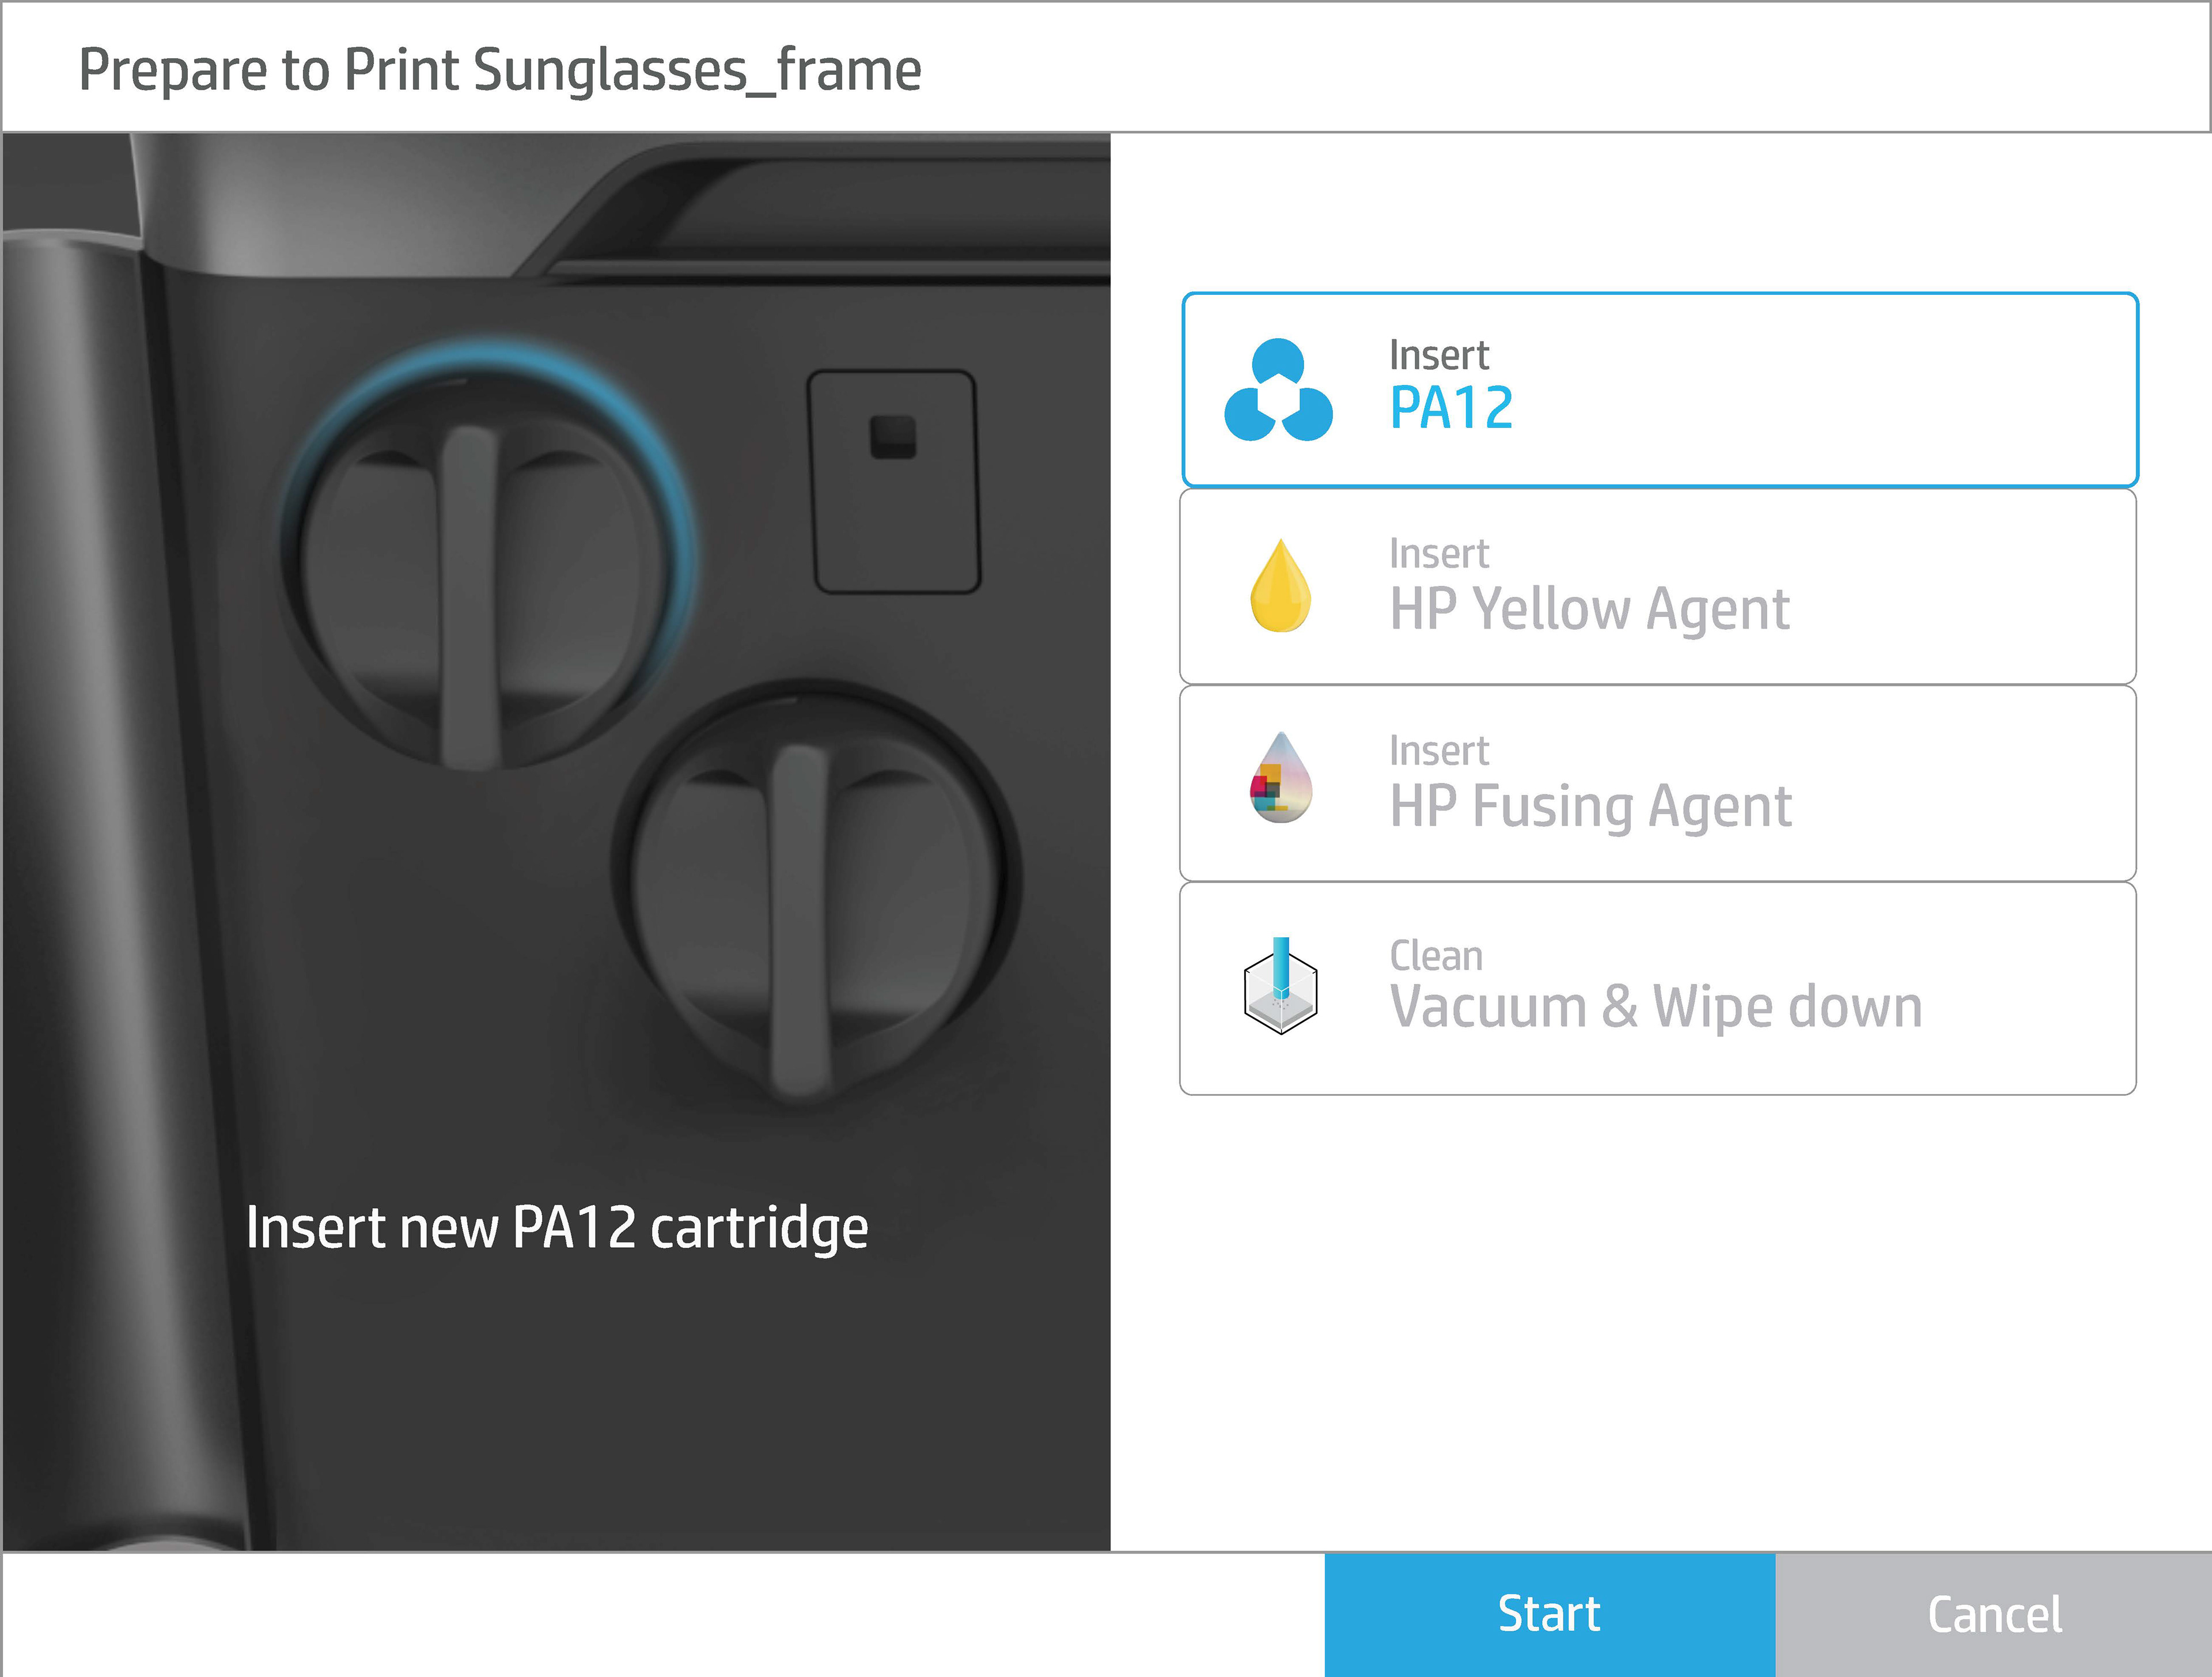Click the 'Insert new PA12 cartridge' caption
Screen dimensions: 2212x1677
coord(557,1227)
